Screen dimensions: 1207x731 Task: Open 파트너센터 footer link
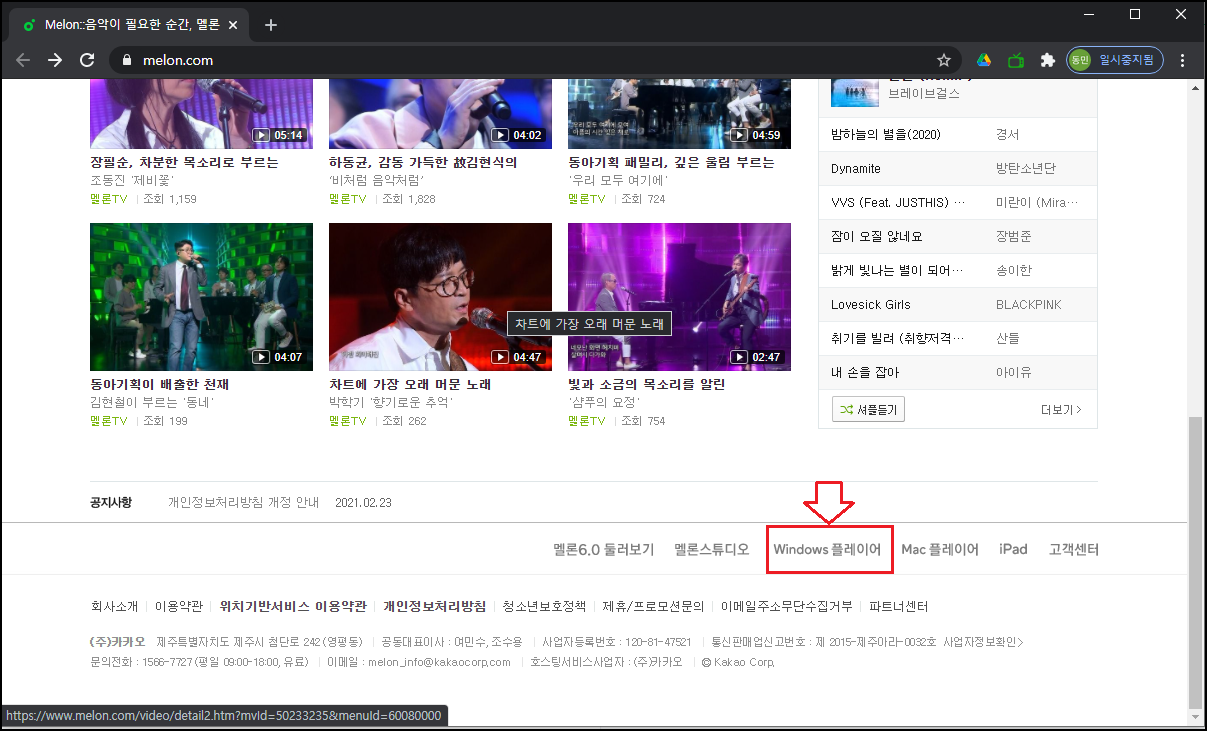click(x=898, y=606)
